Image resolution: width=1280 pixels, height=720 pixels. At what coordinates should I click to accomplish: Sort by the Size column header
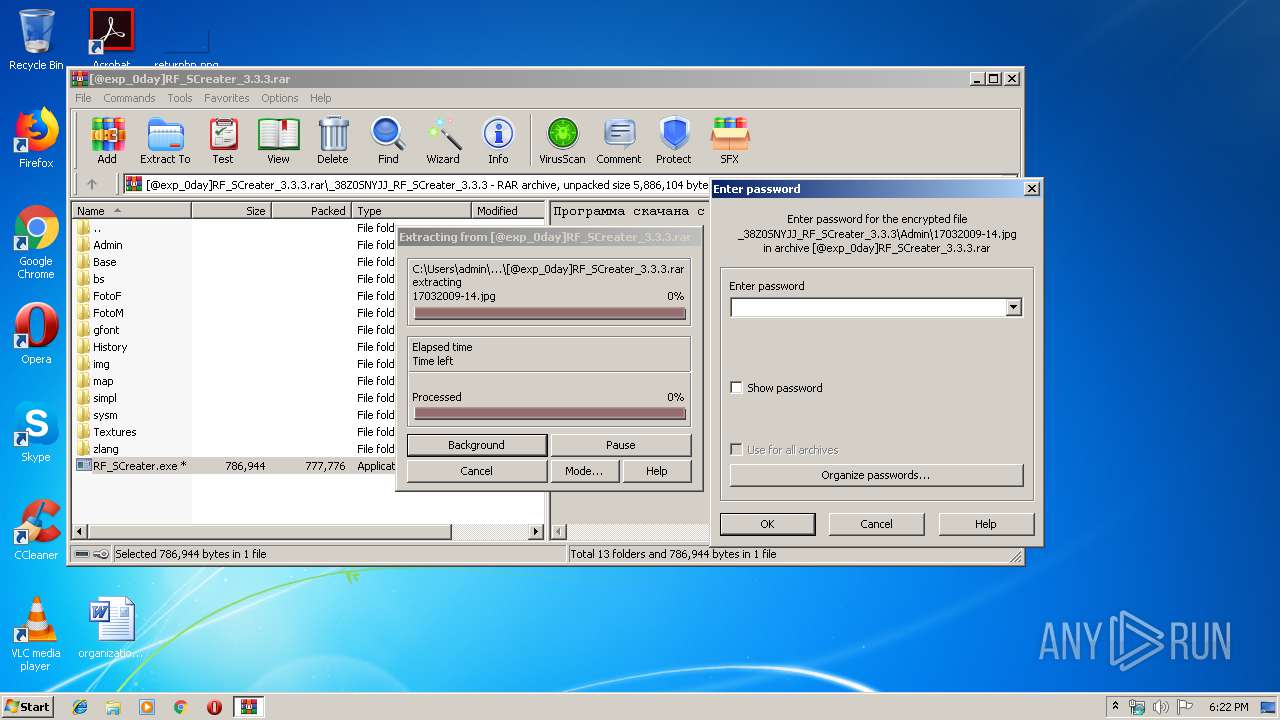[x=231, y=211]
